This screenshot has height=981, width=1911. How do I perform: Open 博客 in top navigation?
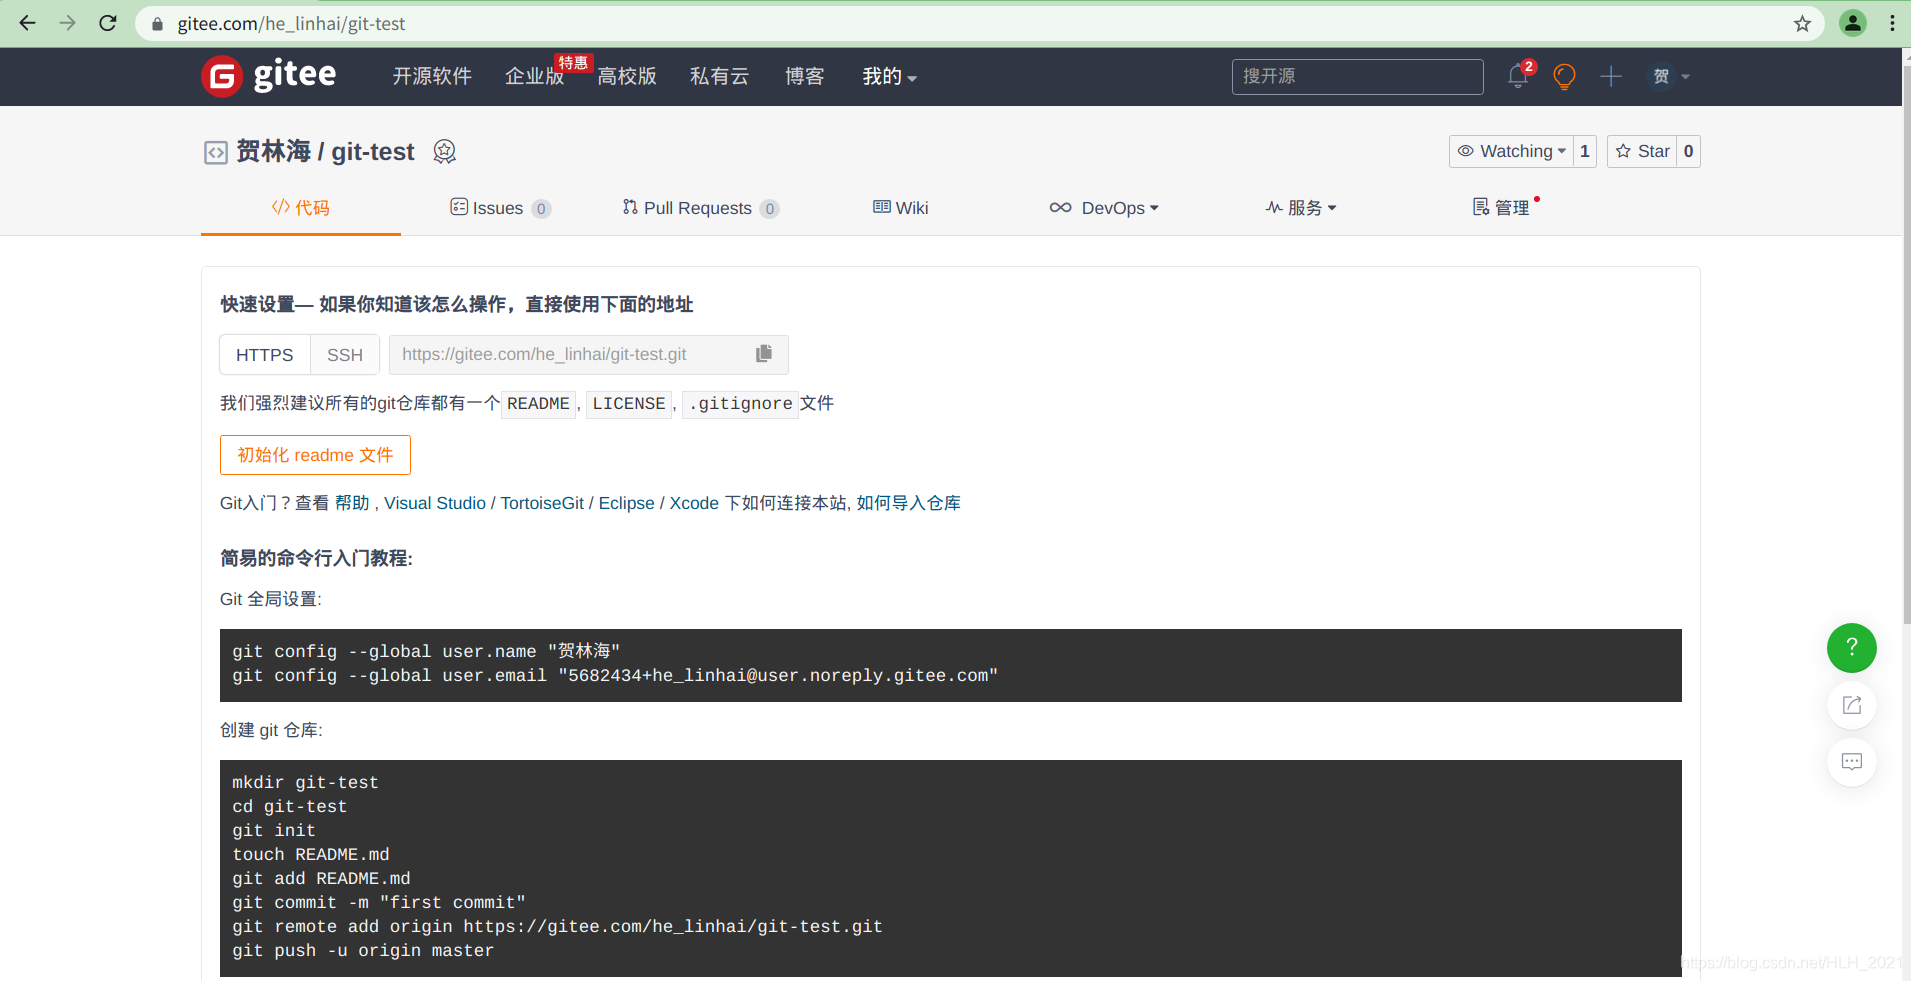pos(804,76)
